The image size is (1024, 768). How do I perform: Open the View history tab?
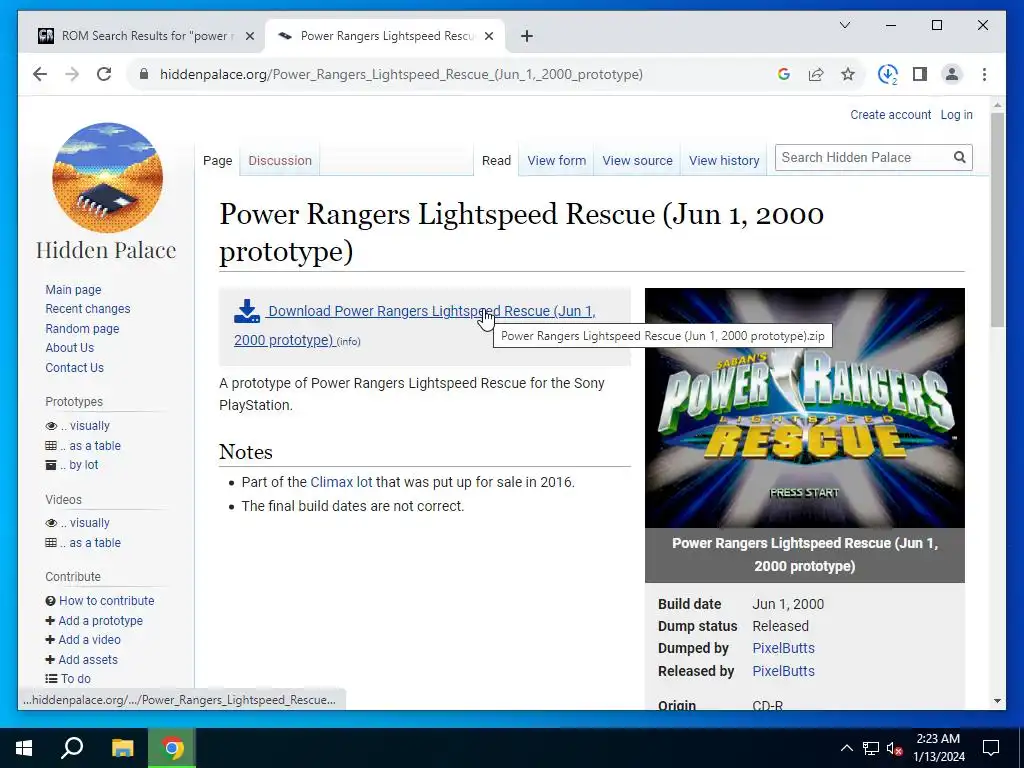(x=724, y=161)
